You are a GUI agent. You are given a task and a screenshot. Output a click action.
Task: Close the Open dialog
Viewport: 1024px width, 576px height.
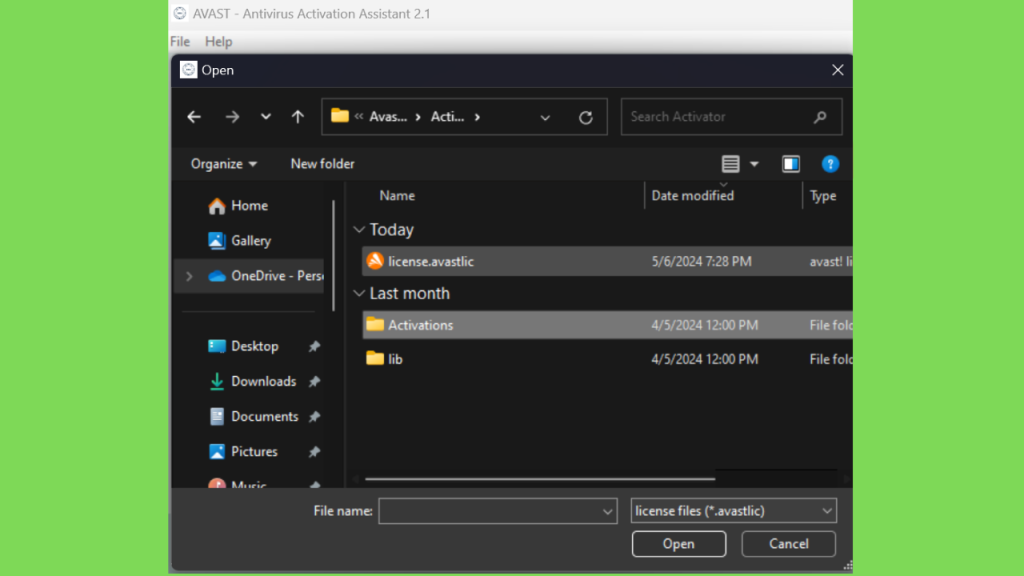pos(837,70)
